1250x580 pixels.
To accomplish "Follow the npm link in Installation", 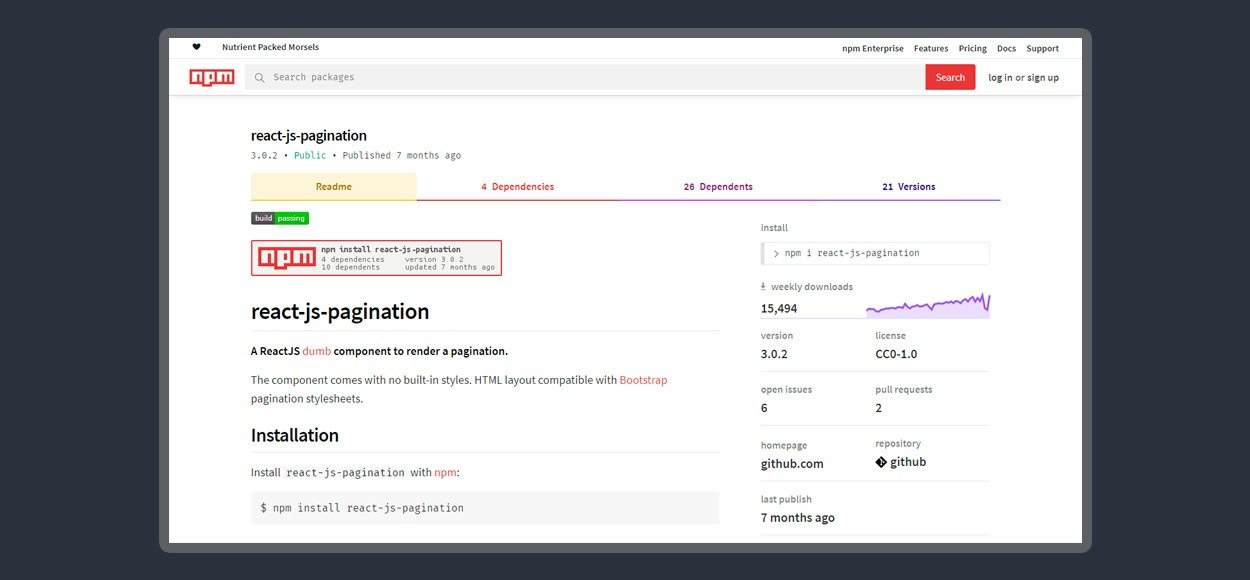I will coord(445,472).
